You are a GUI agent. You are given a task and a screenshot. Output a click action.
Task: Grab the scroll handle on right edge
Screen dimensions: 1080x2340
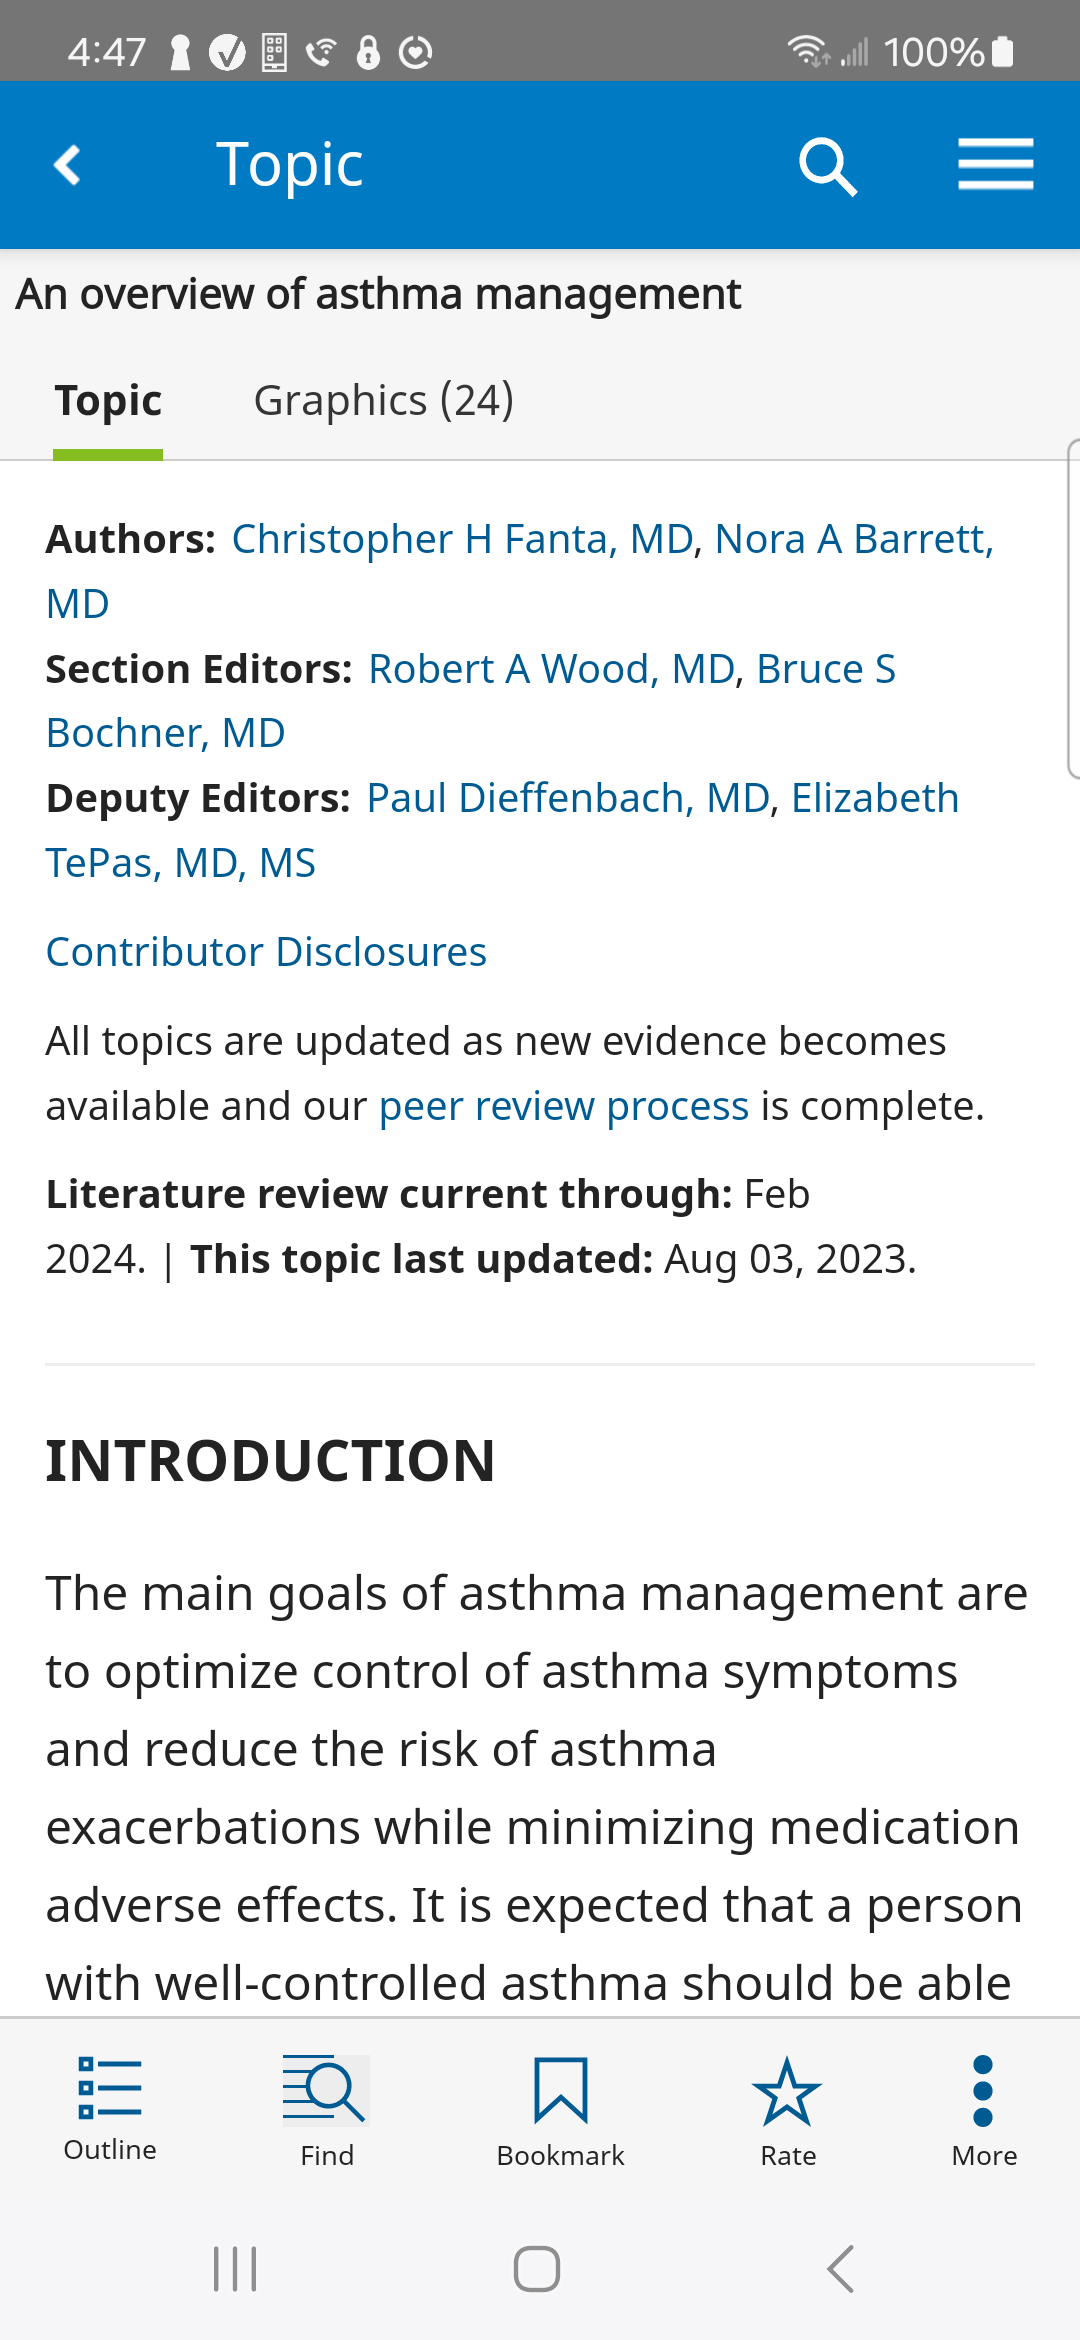pyautogui.click(x=1073, y=608)
